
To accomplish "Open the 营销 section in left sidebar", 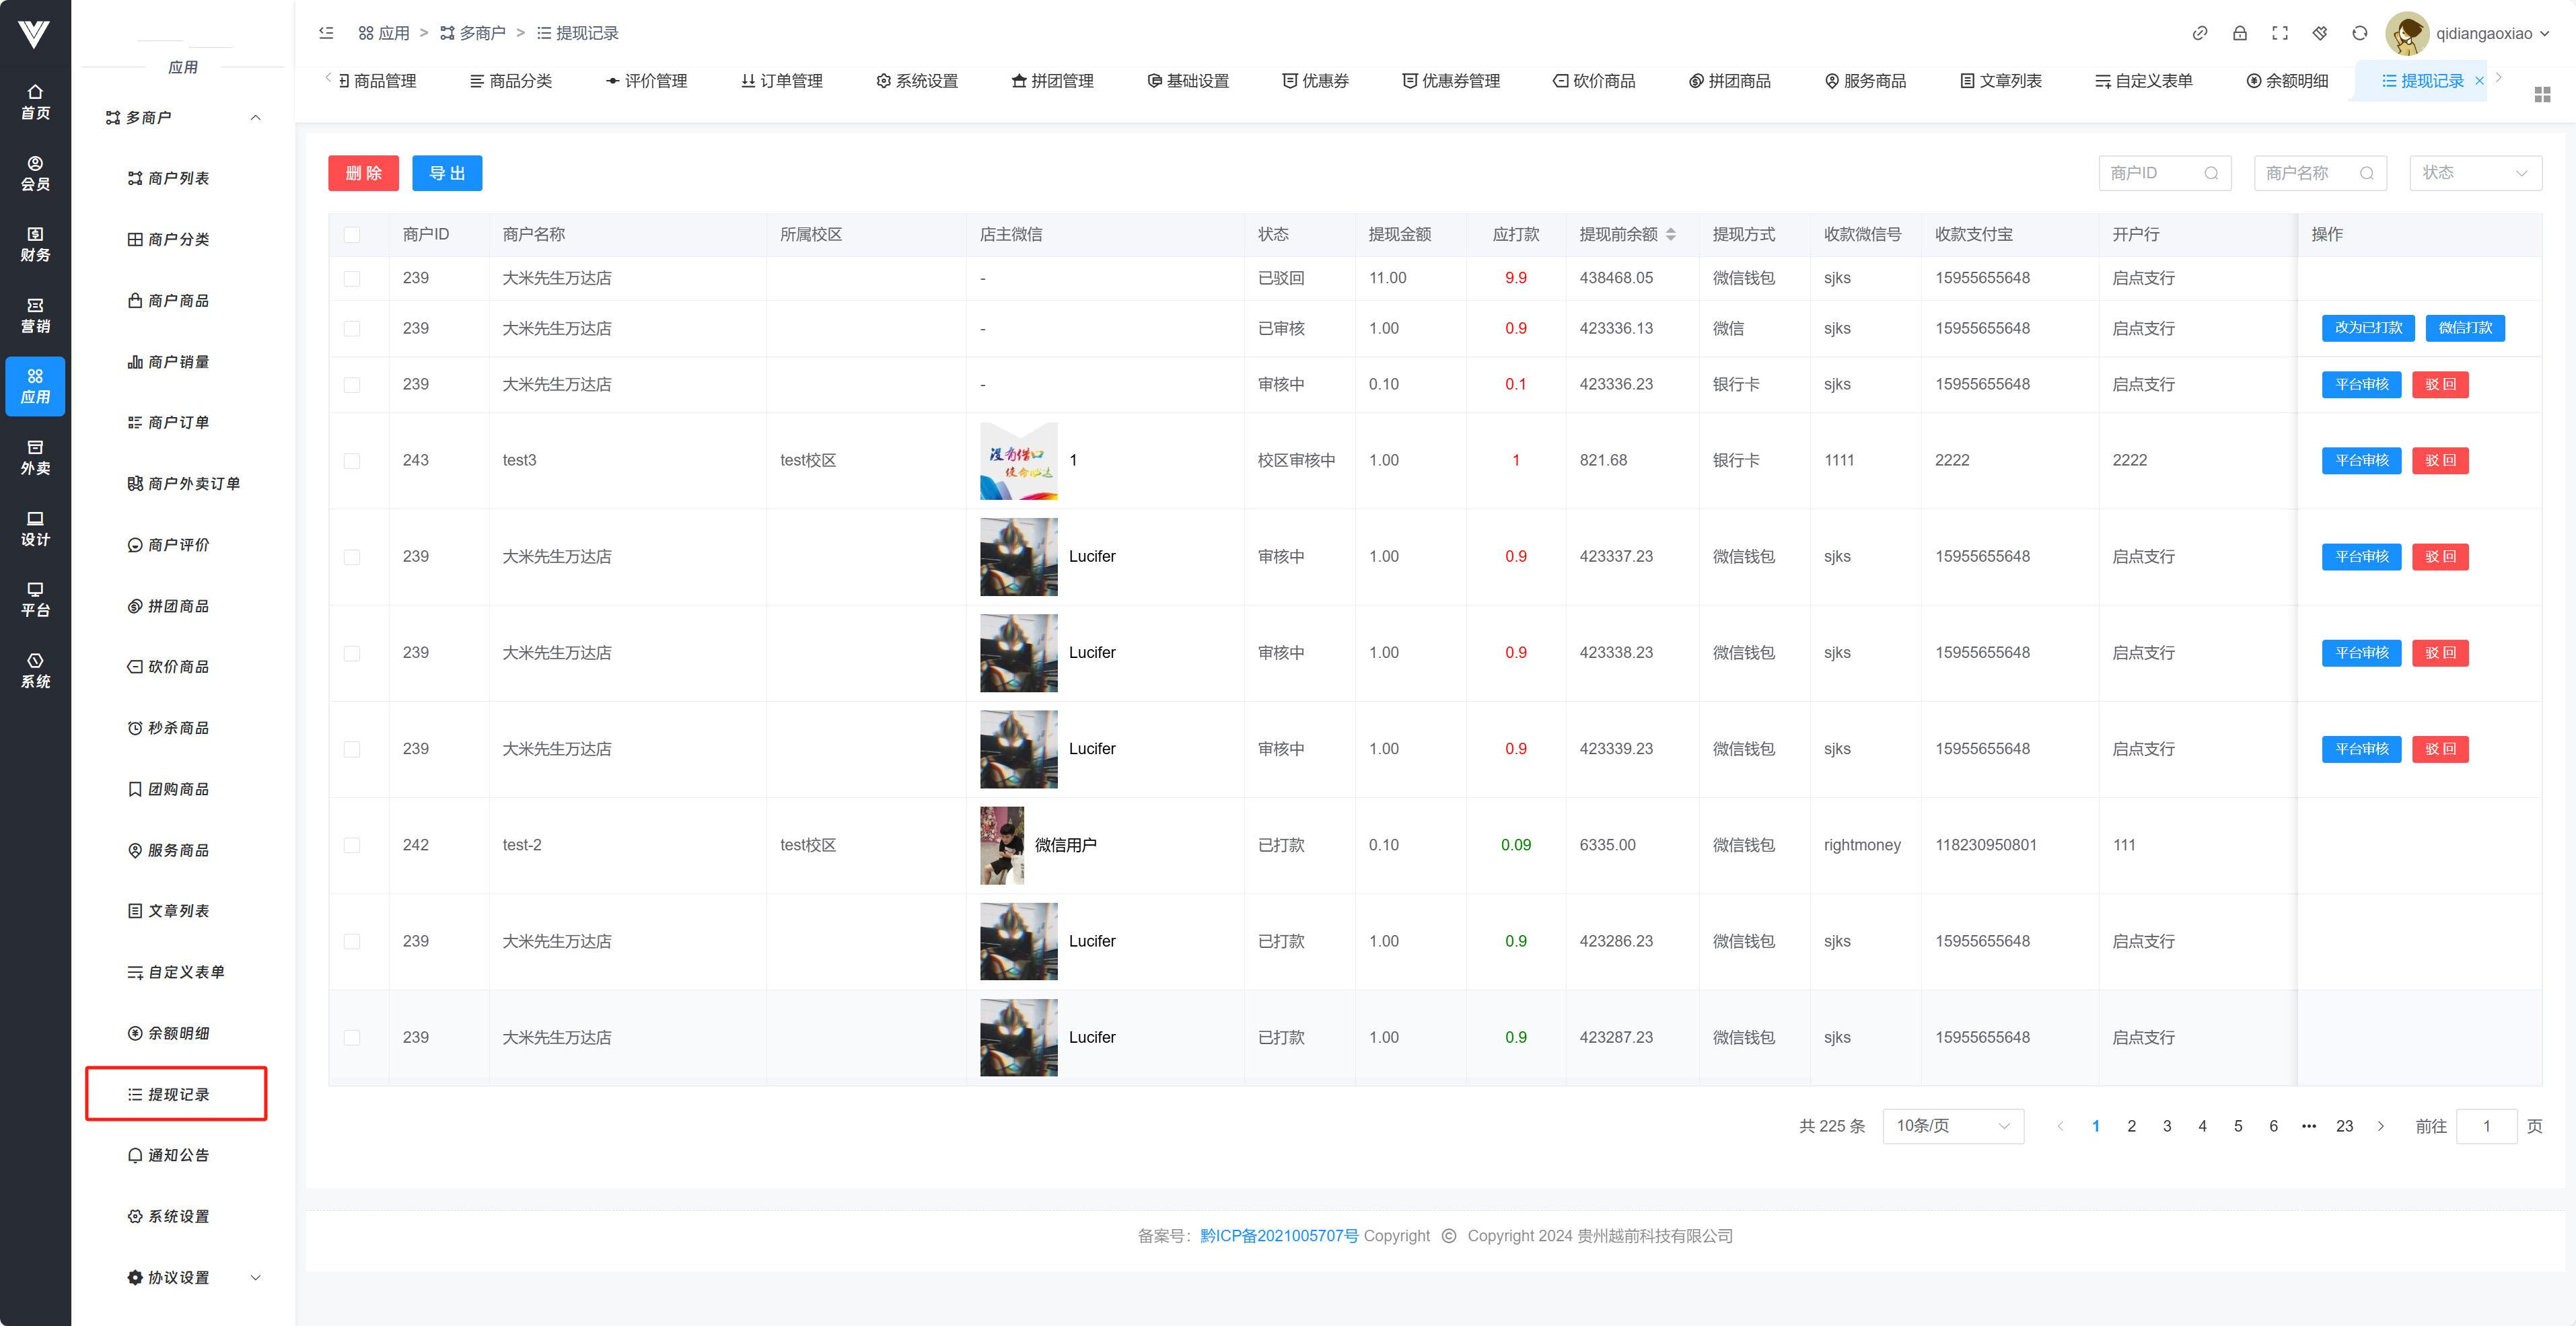I will 35,315.
